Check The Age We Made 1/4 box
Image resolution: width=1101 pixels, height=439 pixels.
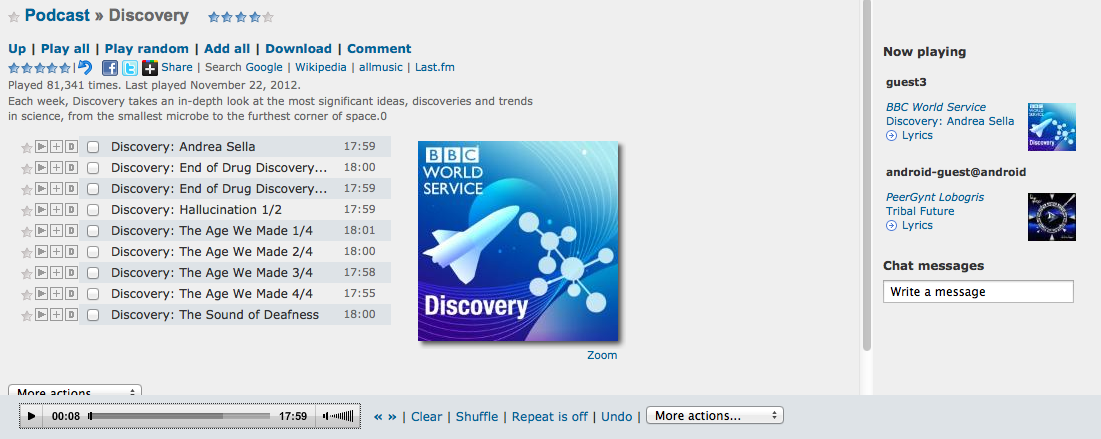[x=93, y=231]
